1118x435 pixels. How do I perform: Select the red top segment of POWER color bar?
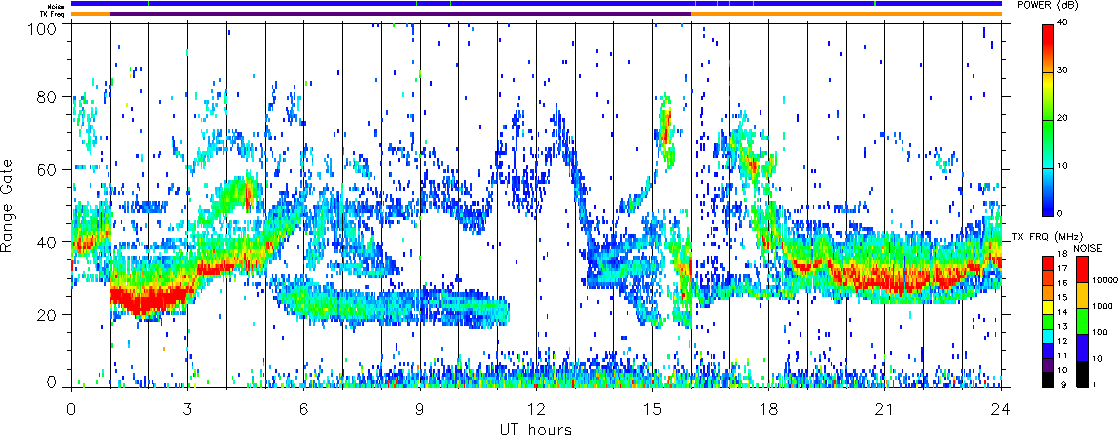pyautogui.click(x=1048, y=48)
